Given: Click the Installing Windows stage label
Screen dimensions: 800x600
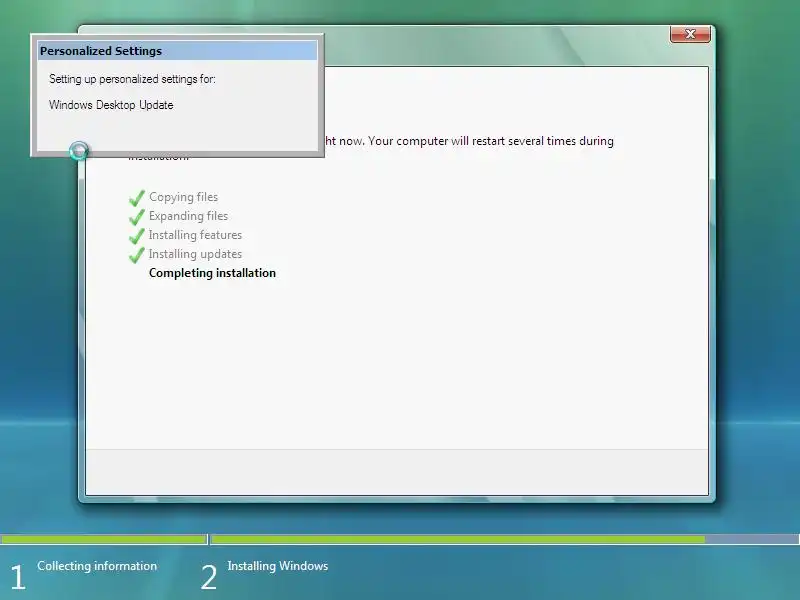Looking at the screenshot, I should tap(278, 566).
